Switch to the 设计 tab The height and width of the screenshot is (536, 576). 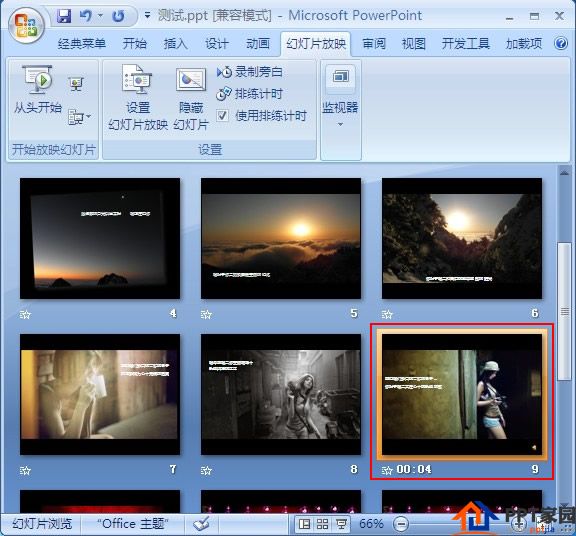217,44
